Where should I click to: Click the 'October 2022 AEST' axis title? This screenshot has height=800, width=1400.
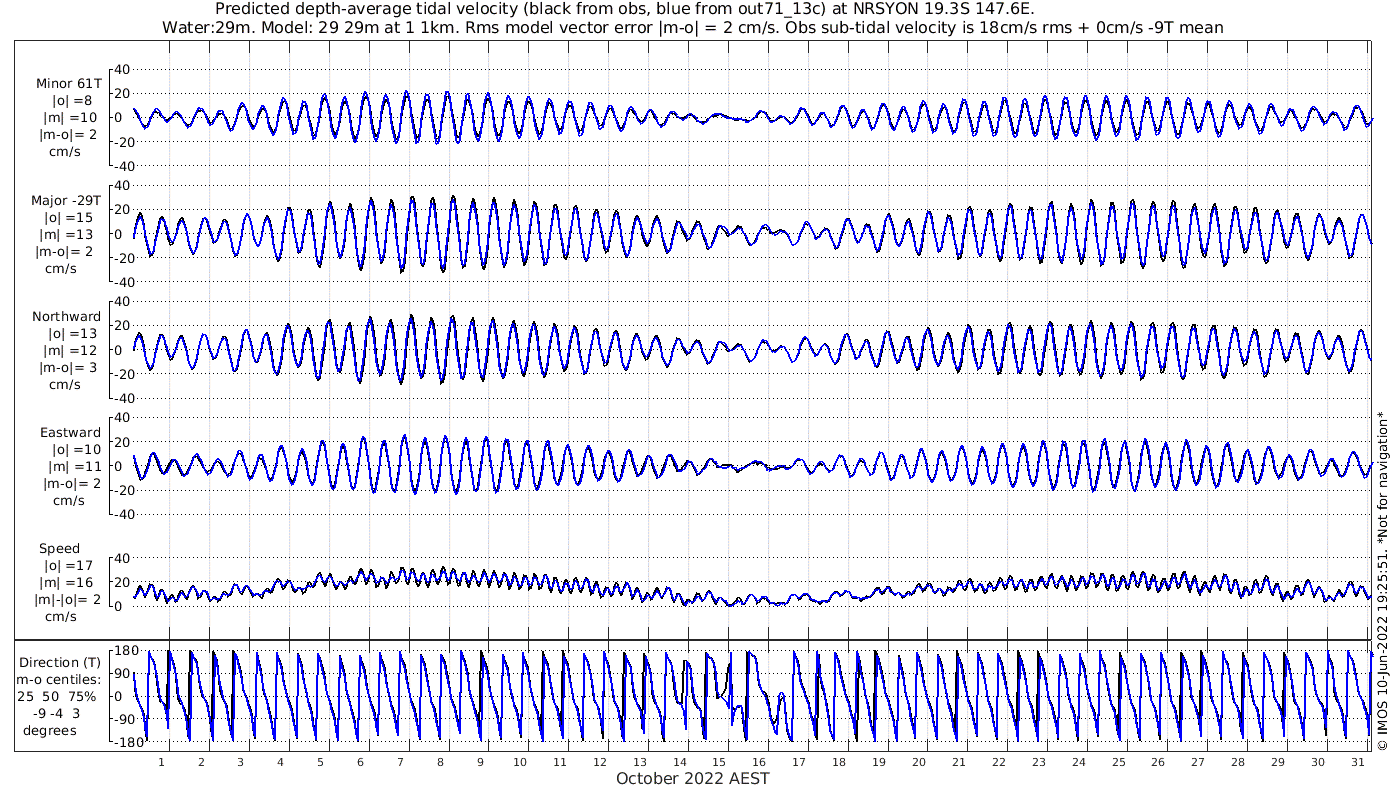[x=692, y=778]
